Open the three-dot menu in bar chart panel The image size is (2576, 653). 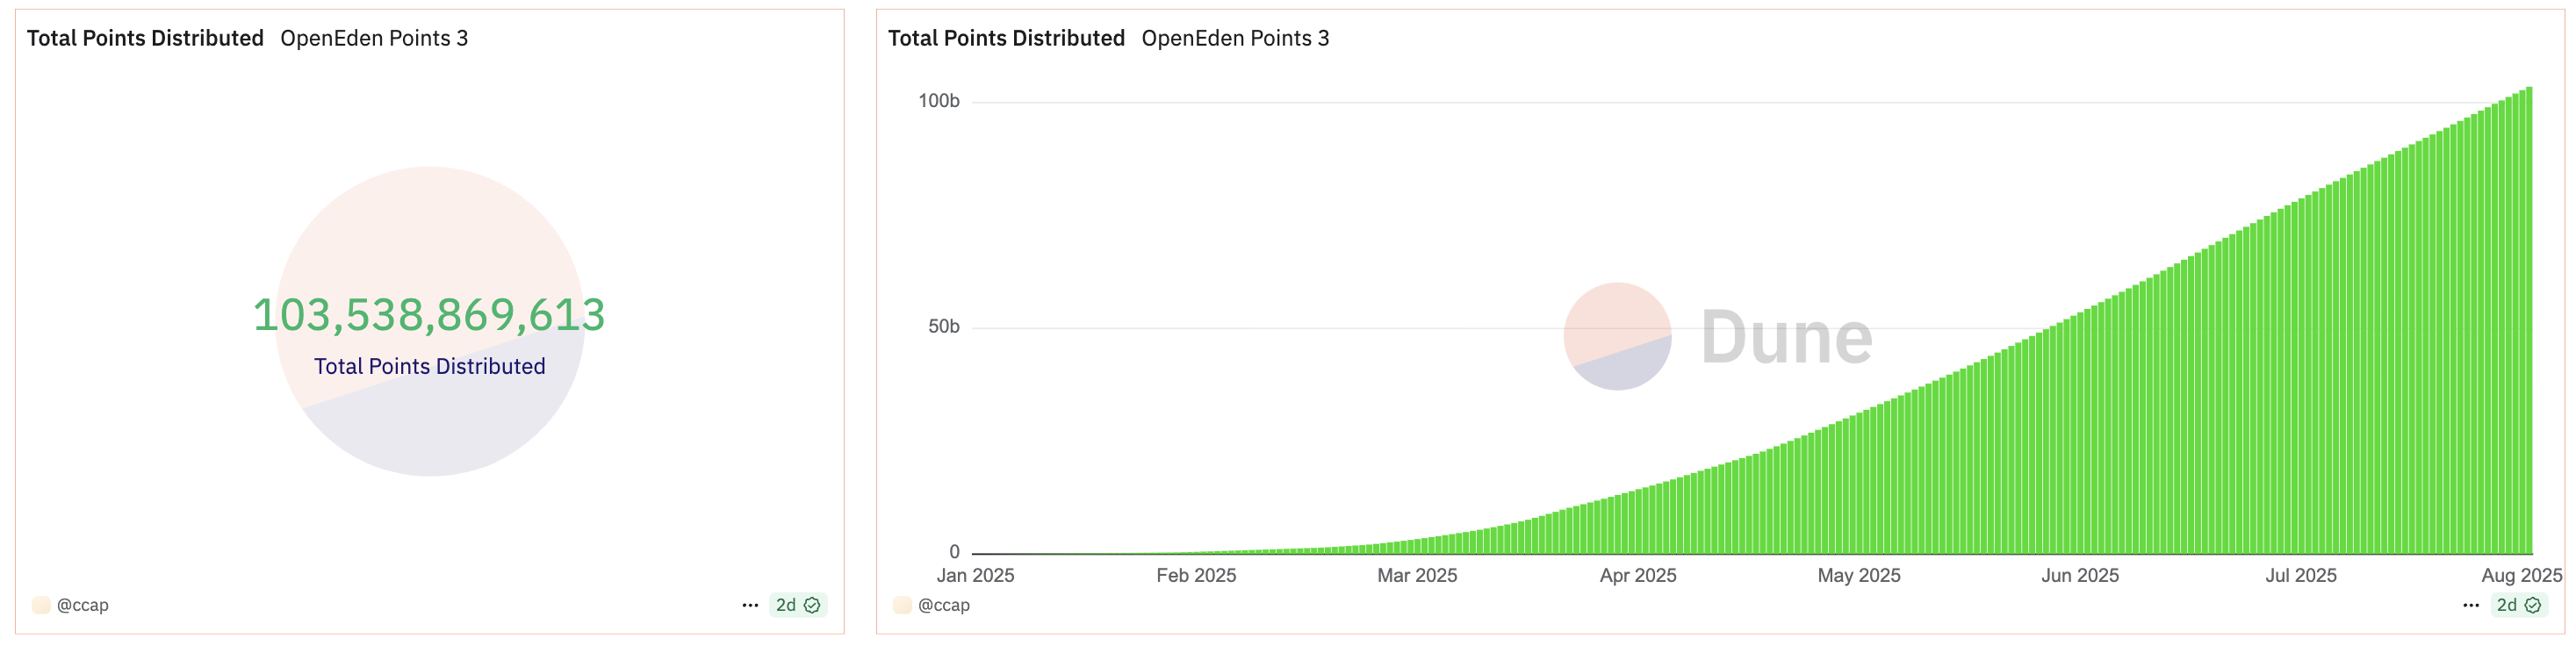(x=2470, y=605)
